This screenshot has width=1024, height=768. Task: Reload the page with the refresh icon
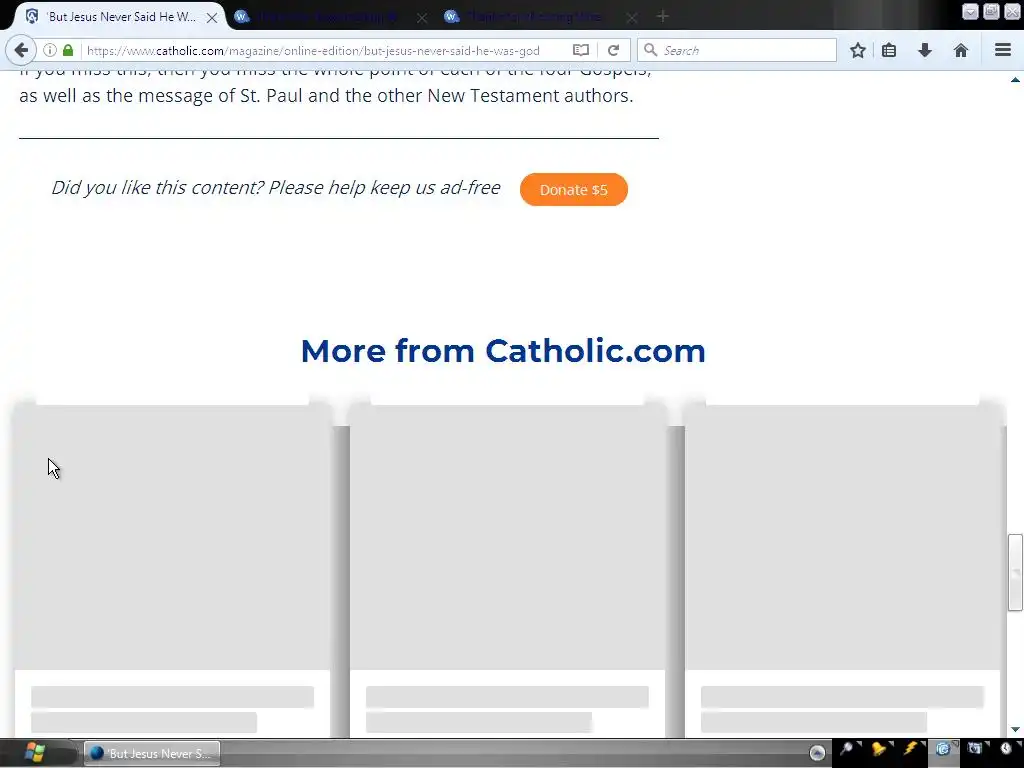pyautogui.click(x=613, y=50)
